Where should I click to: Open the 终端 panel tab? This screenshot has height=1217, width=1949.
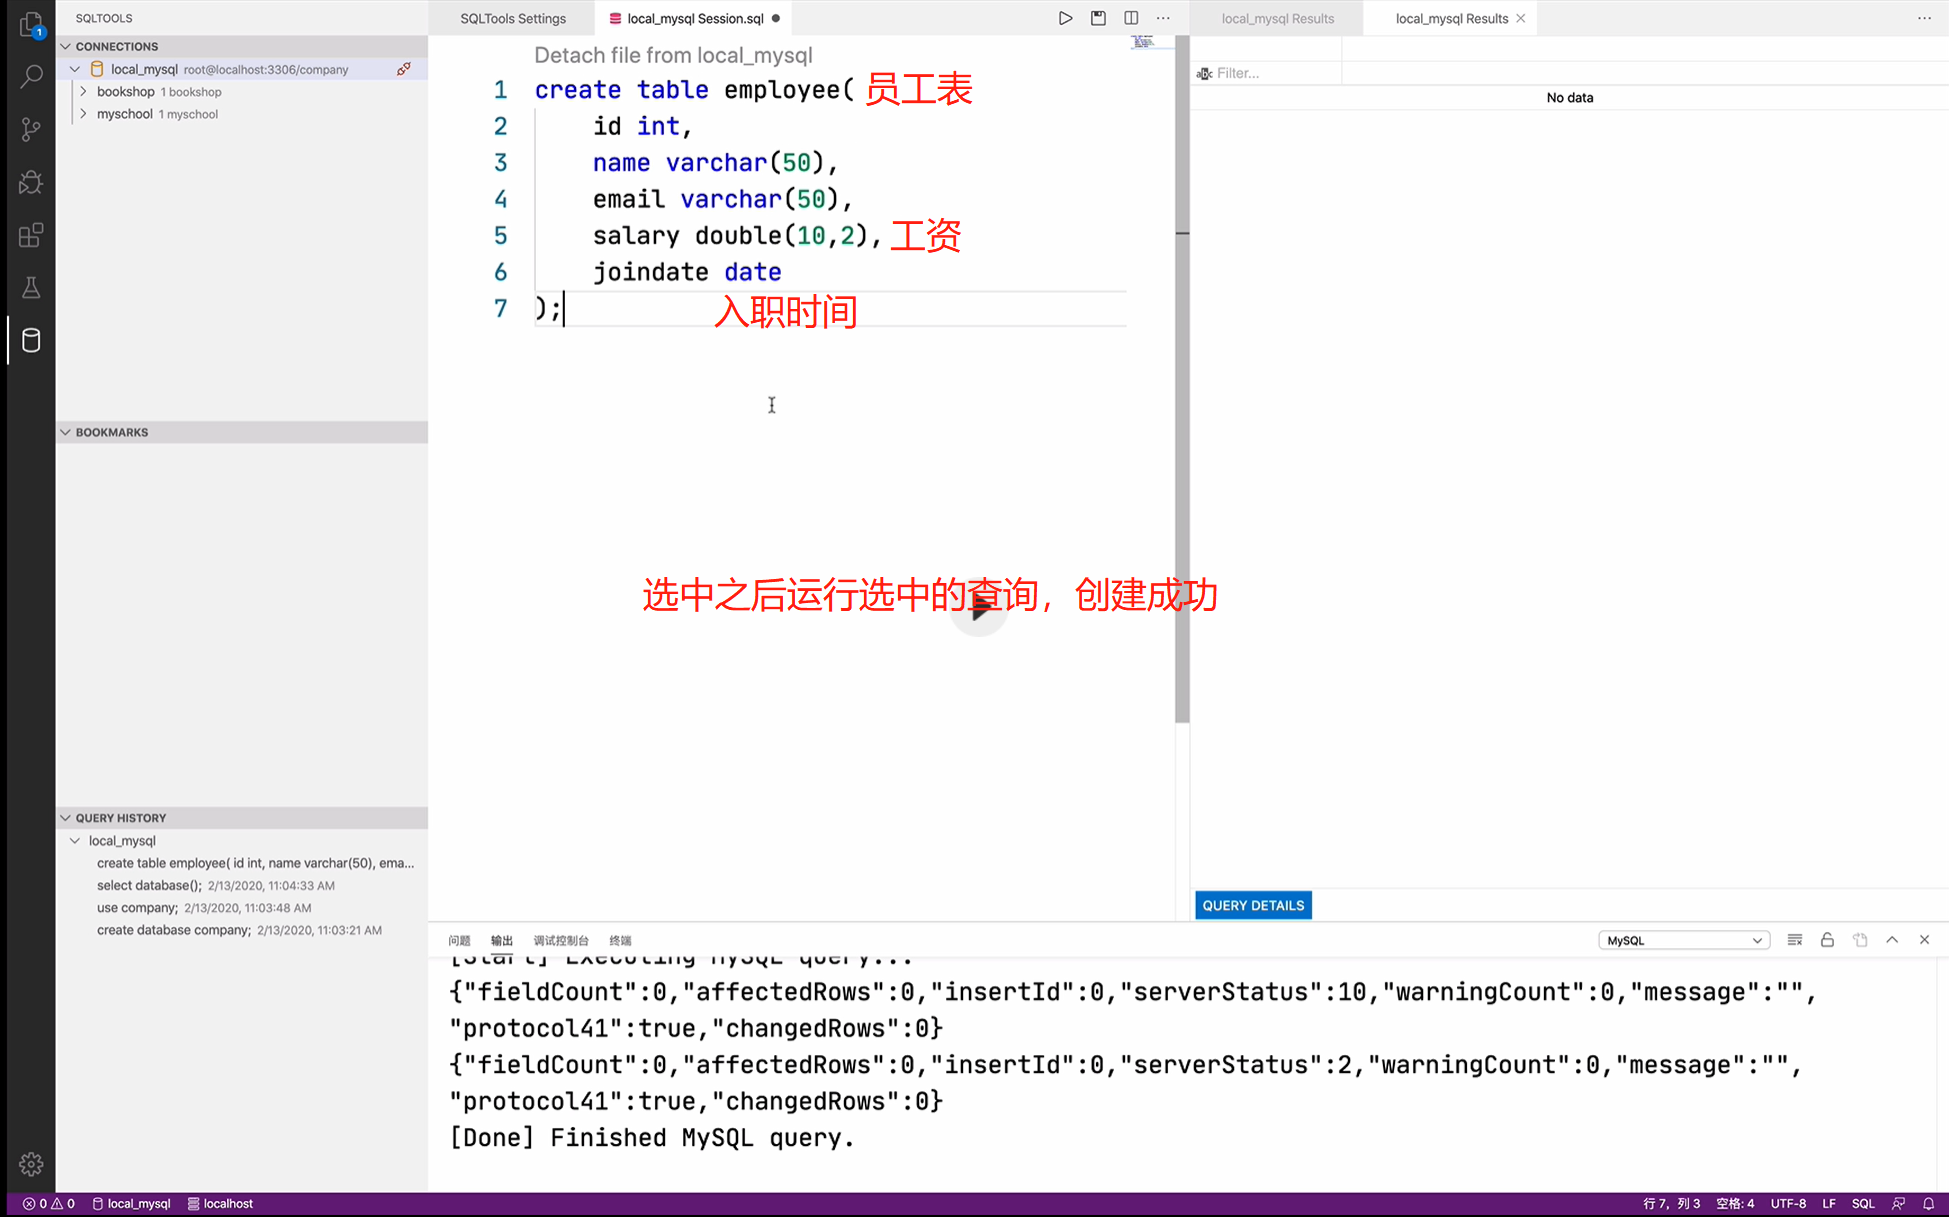[x=620, y=940]
